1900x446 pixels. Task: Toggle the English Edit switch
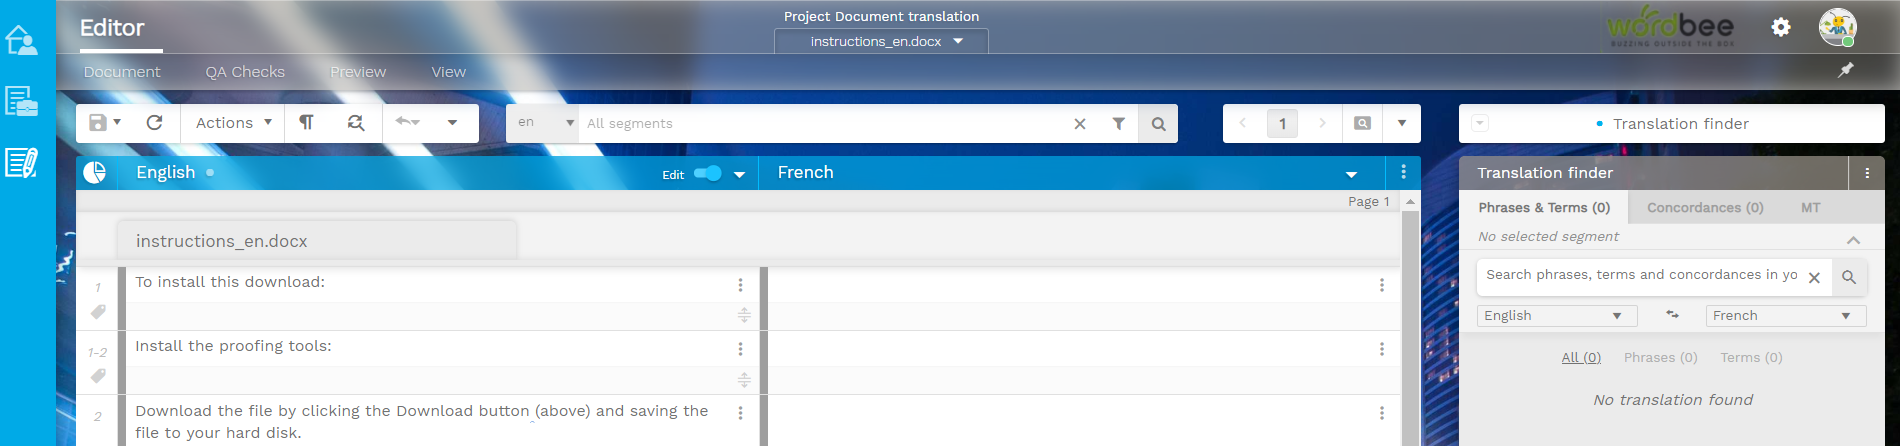pyautogui.click(x=707, y=174)
